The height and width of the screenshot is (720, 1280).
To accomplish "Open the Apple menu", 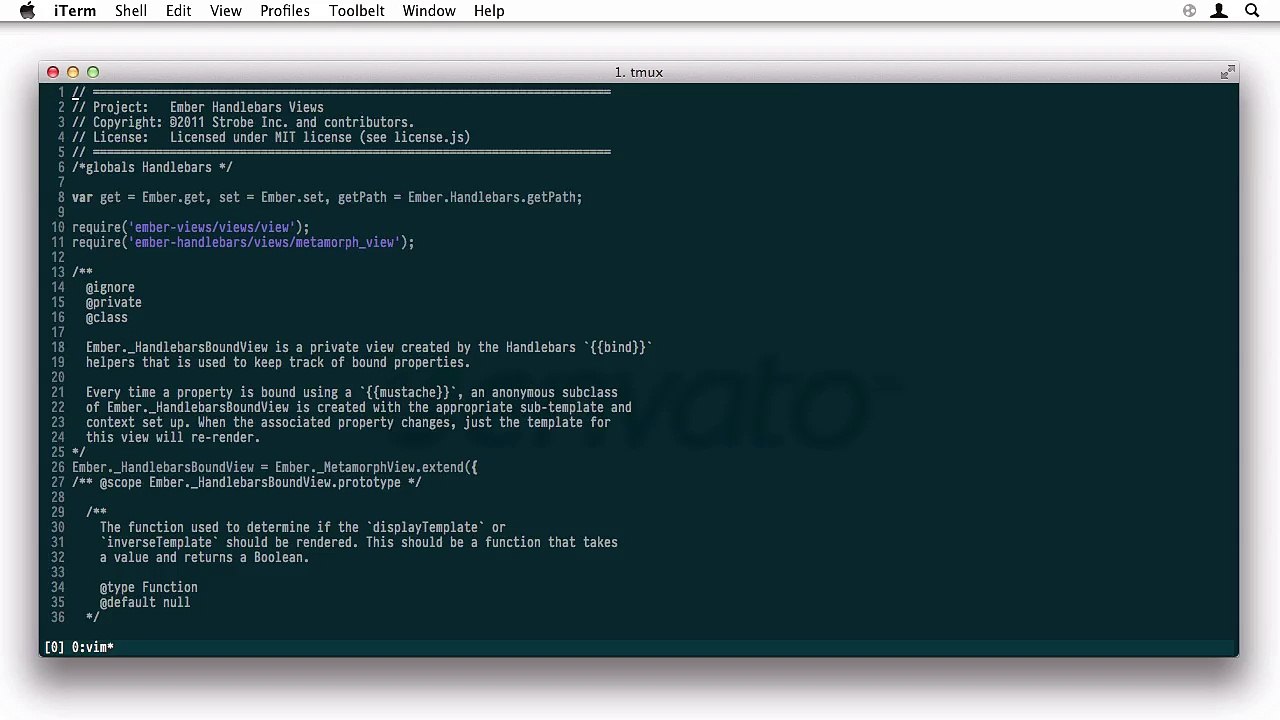I will (27, 11).
